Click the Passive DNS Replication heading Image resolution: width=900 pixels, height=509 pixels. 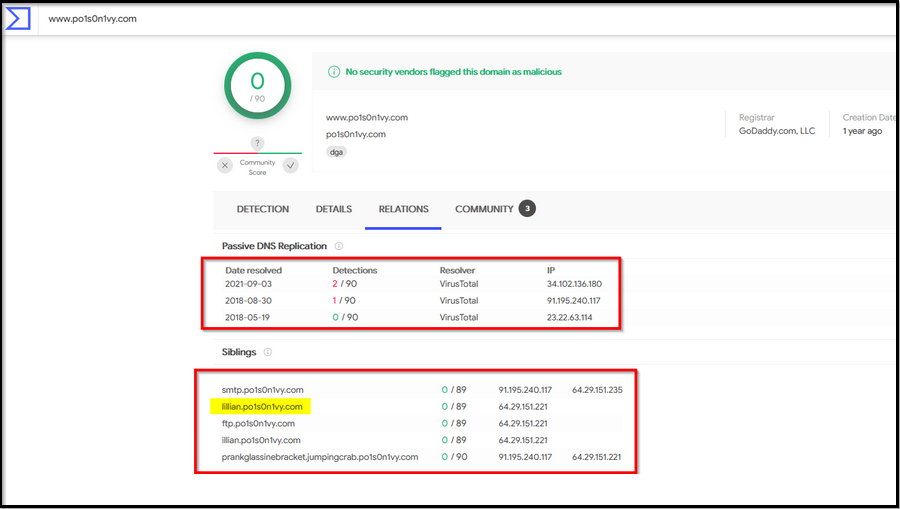tap(274, 246)
